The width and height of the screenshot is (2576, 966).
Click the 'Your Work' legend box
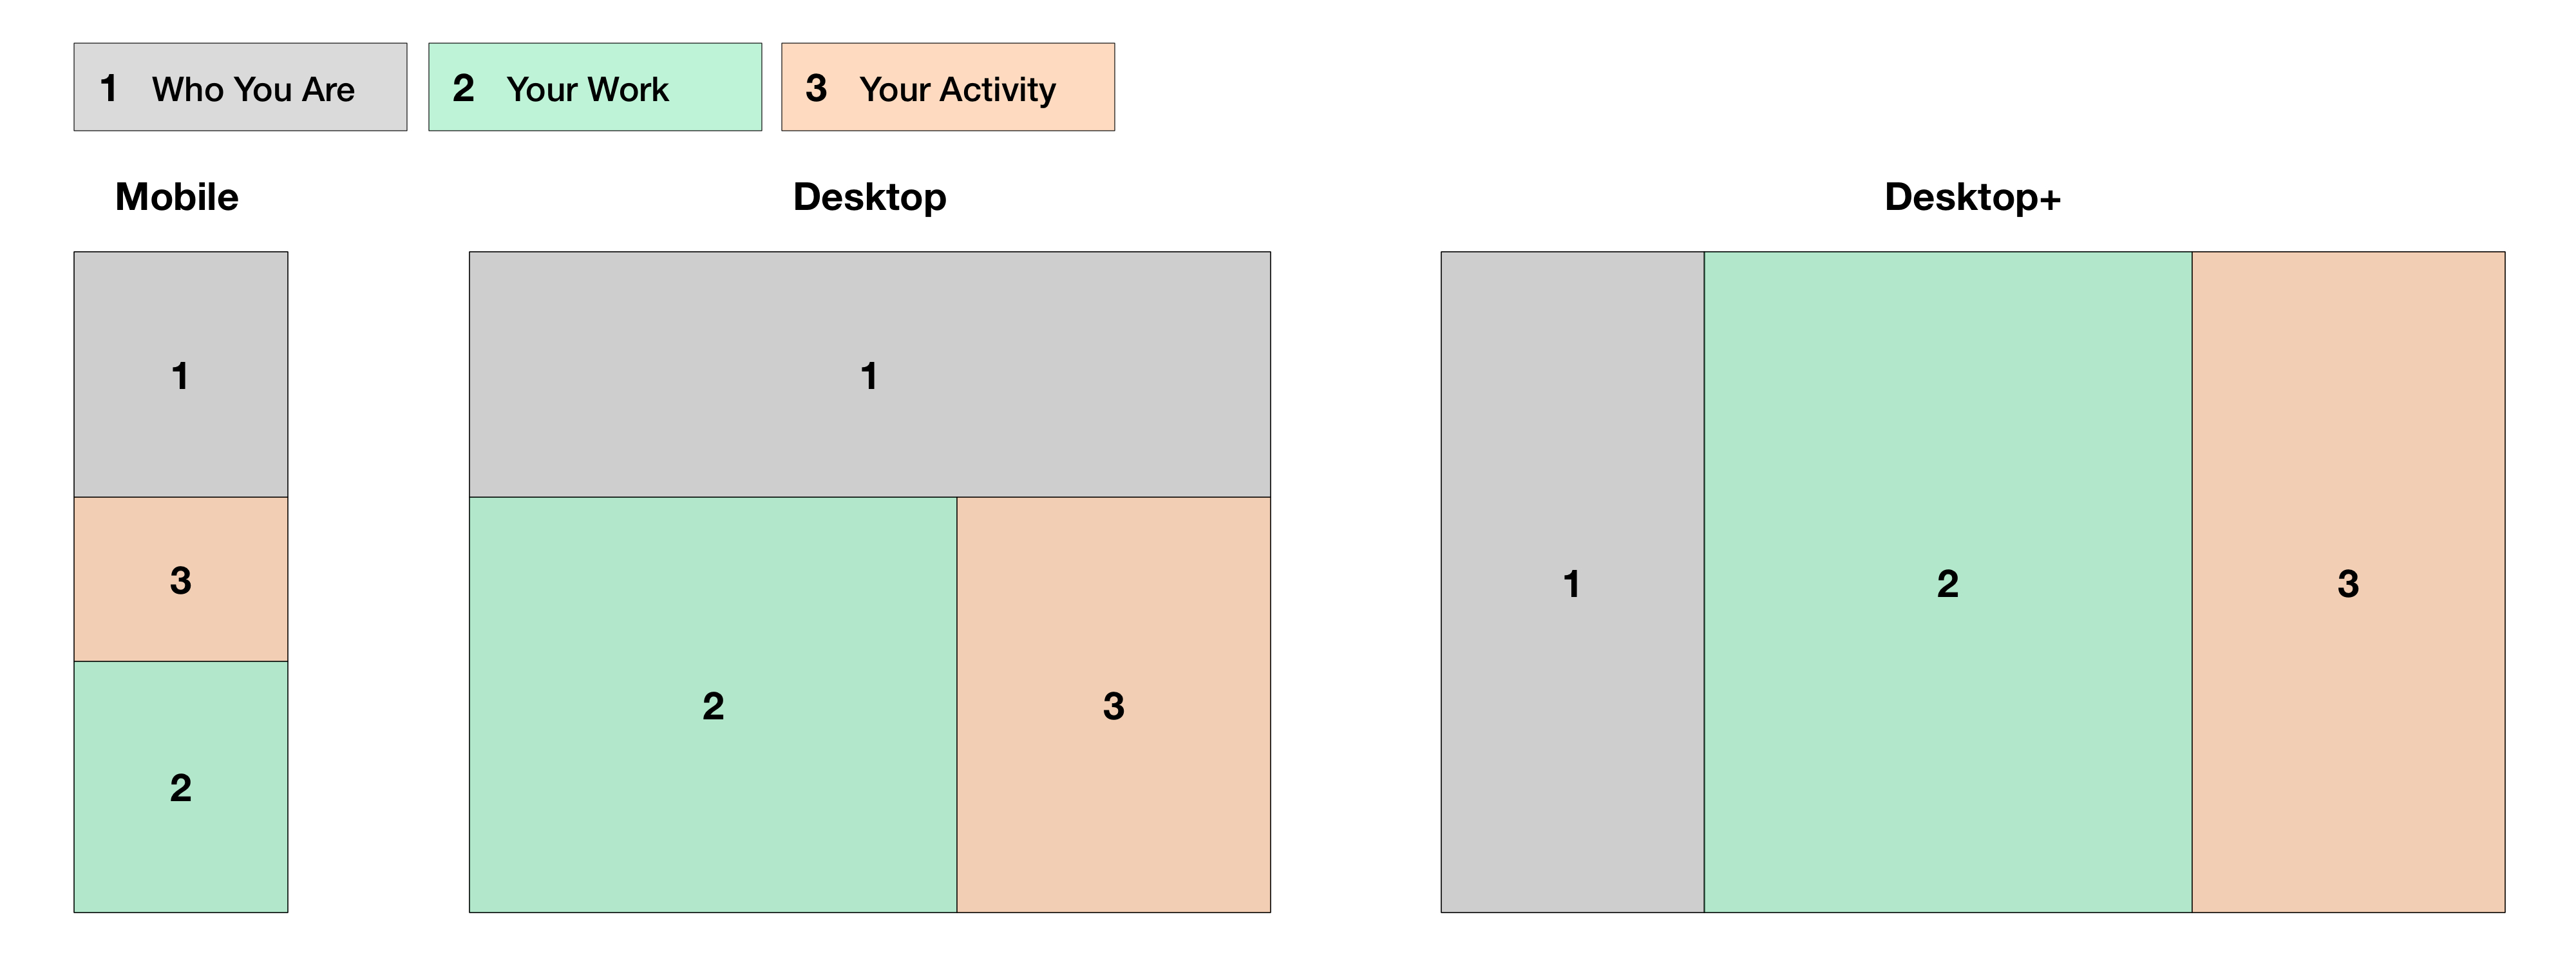595,87
